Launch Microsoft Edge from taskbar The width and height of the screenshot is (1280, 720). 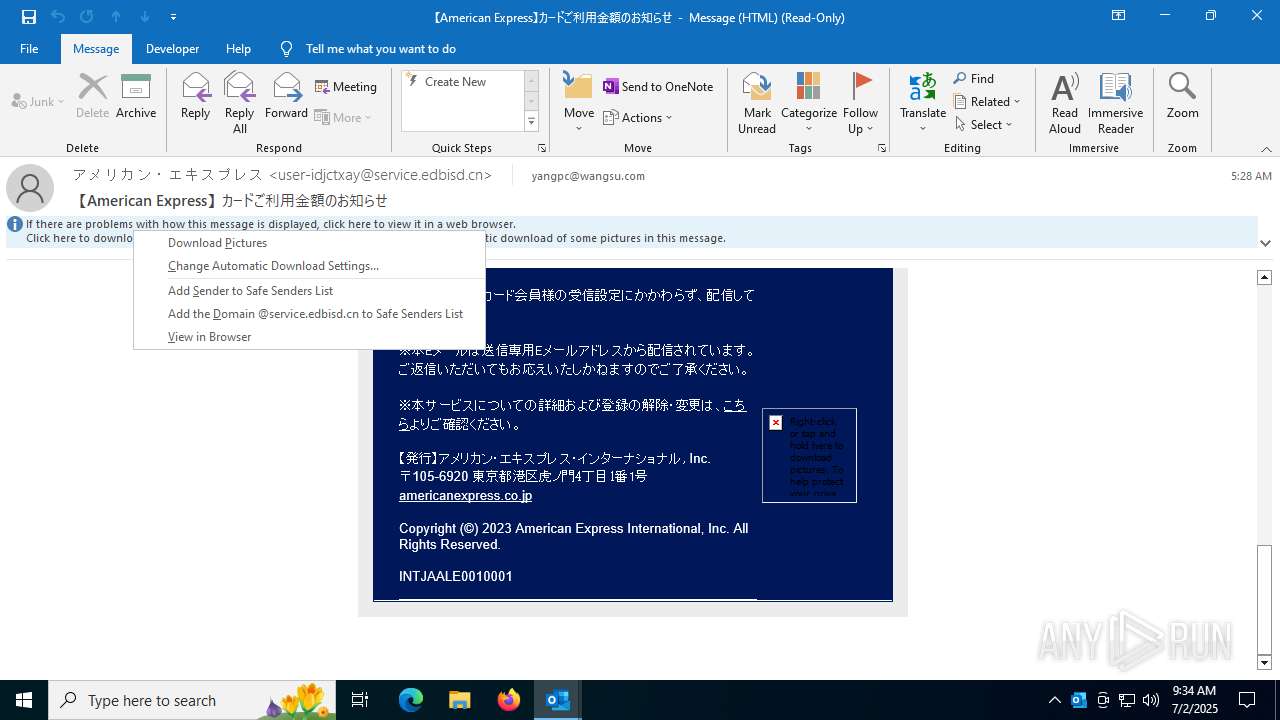tap(411, 700)
